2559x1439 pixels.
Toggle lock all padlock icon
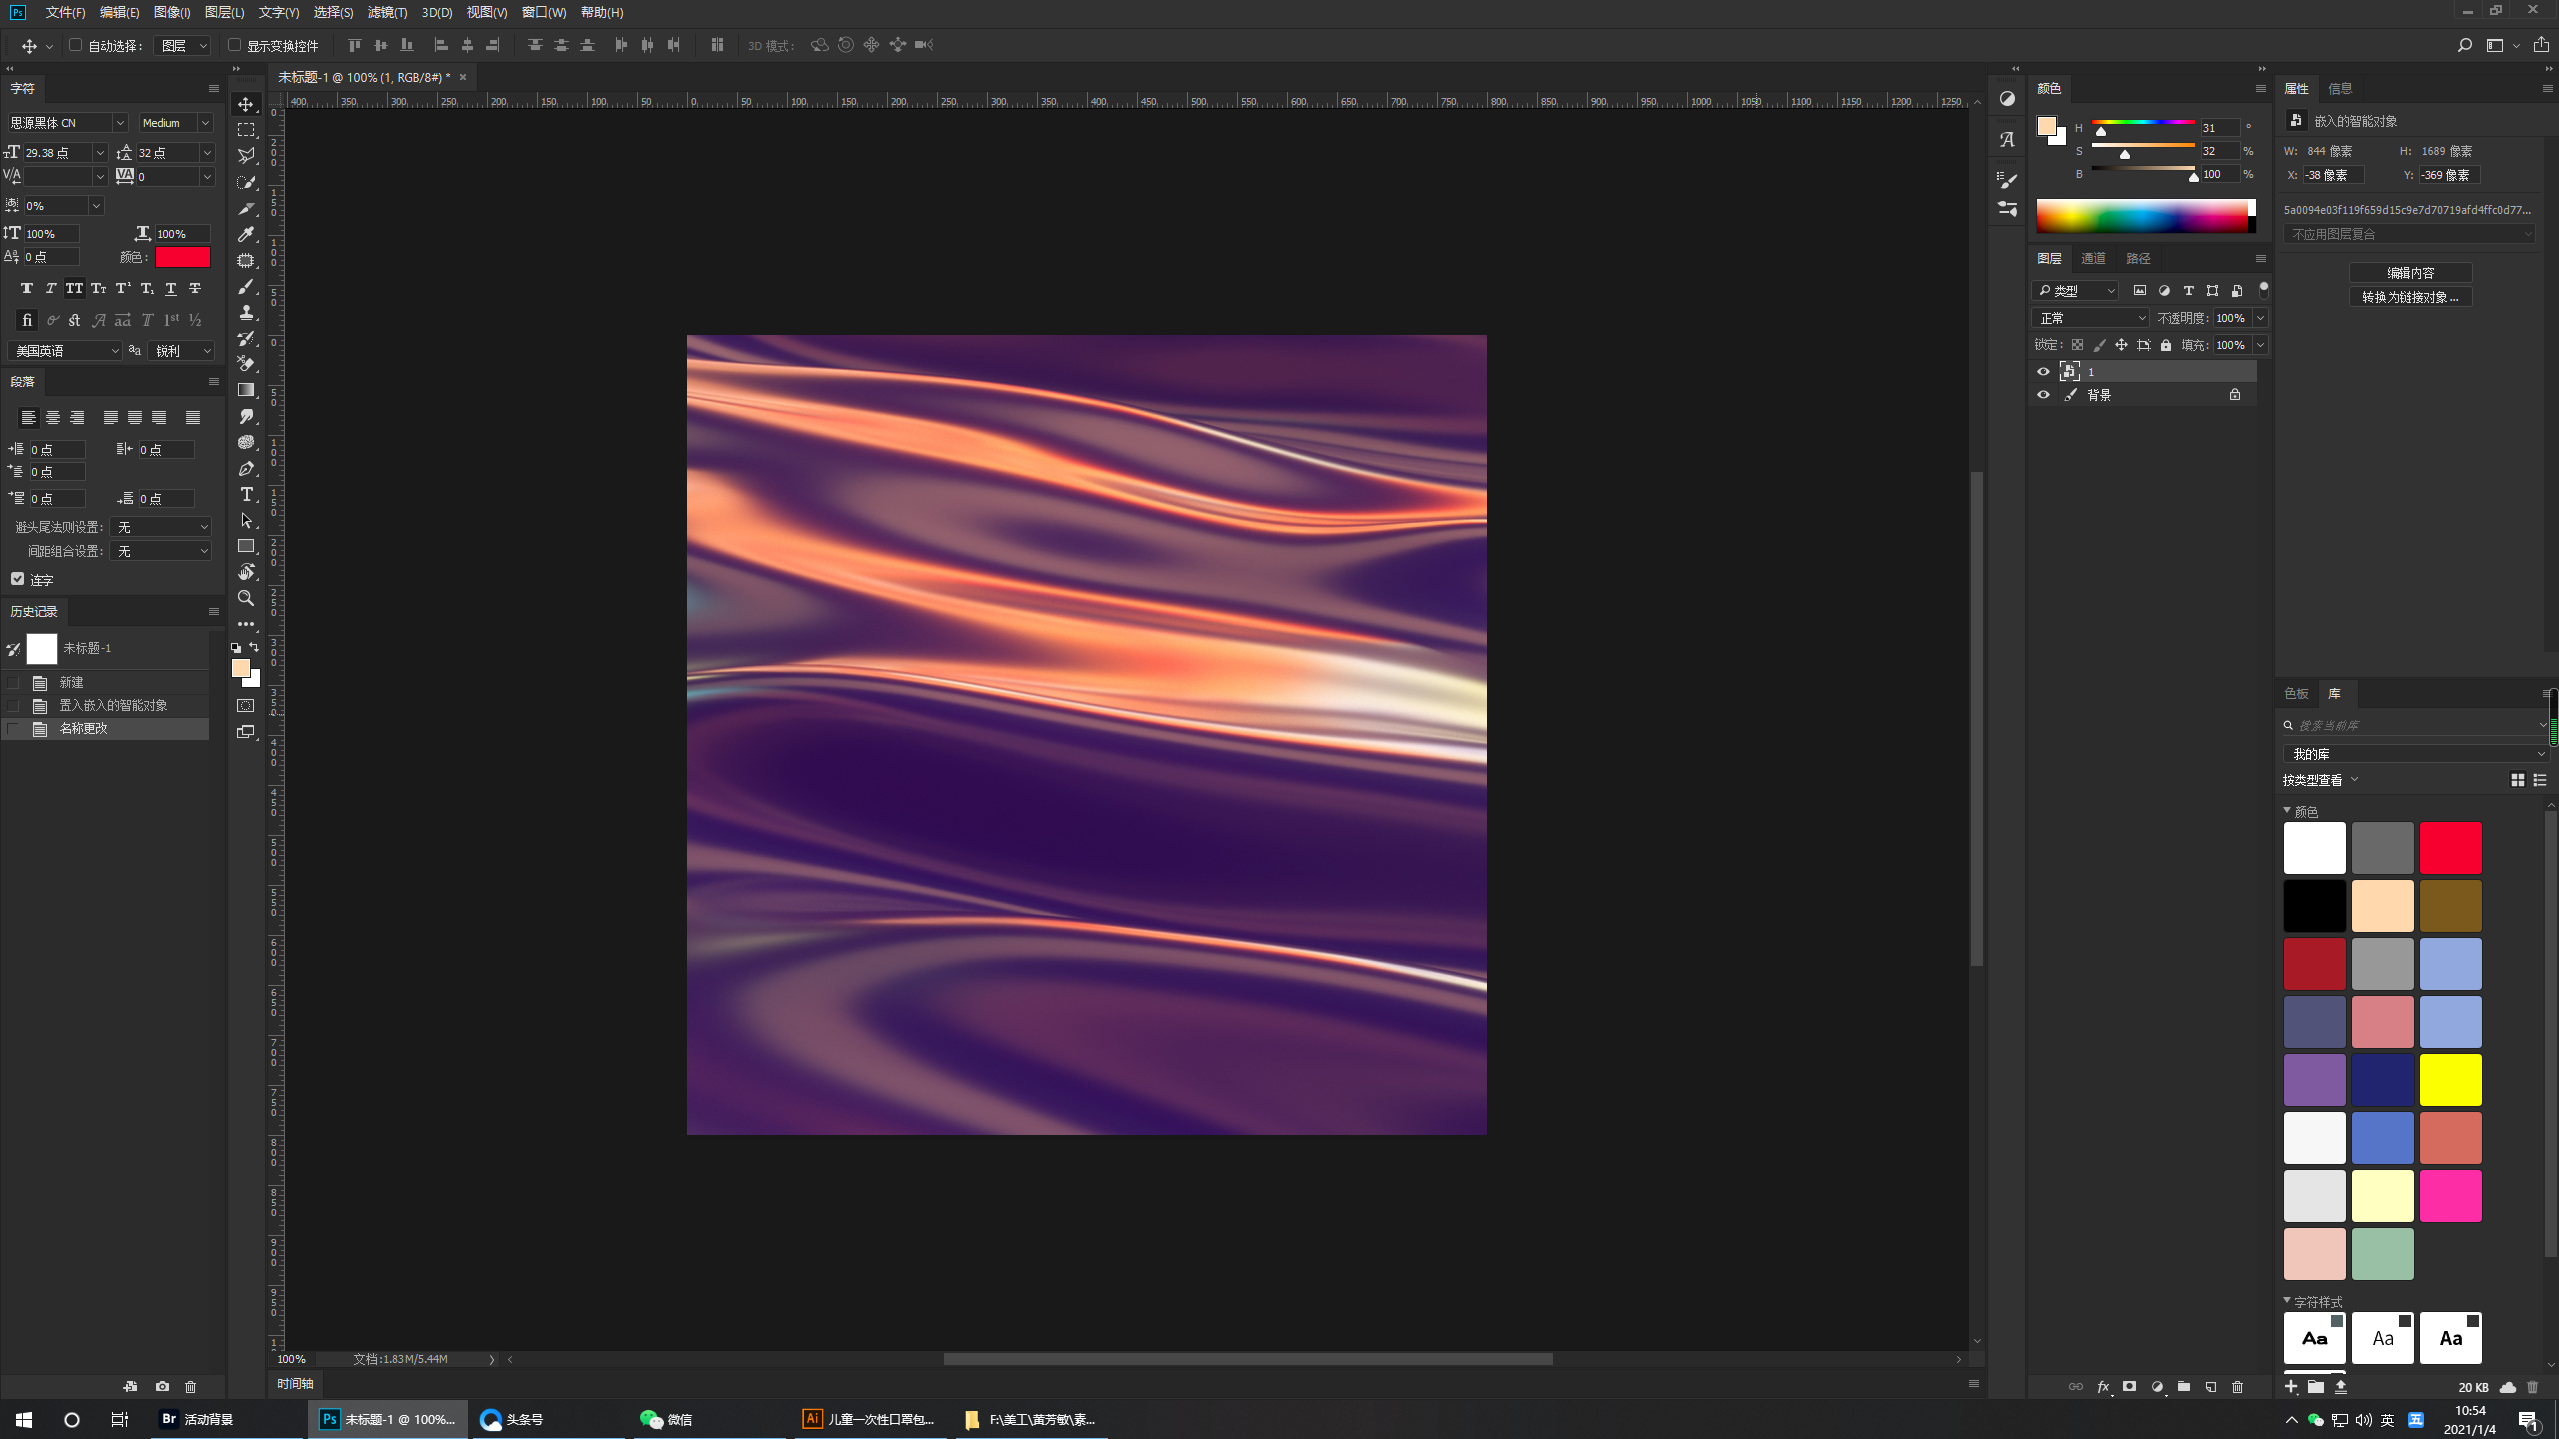coord(2166,345)
